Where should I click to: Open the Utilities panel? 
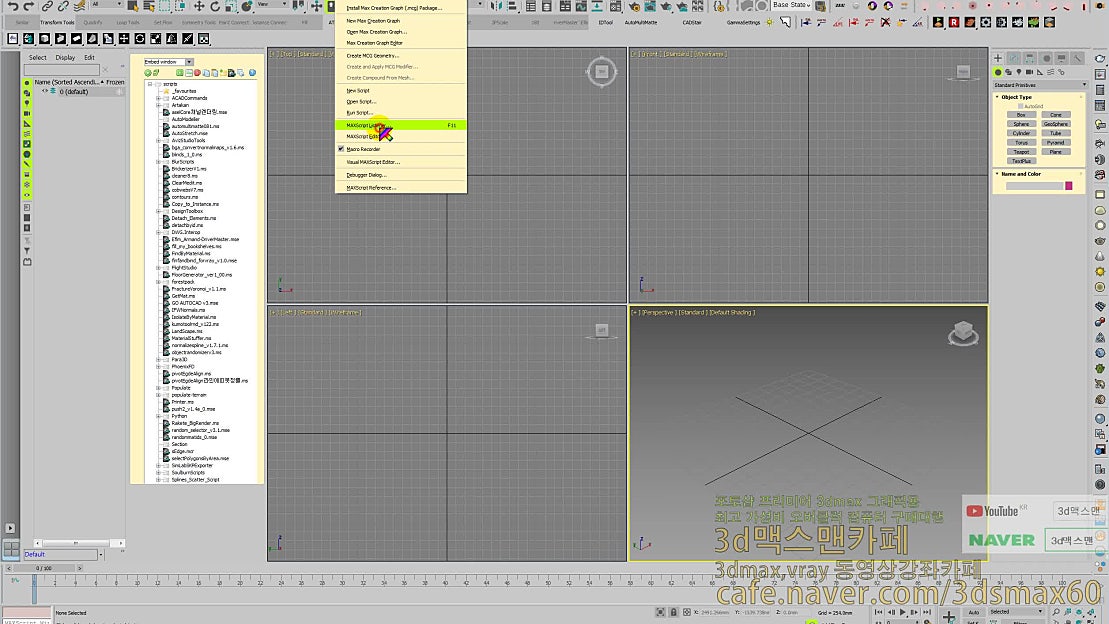[1076, 58]
